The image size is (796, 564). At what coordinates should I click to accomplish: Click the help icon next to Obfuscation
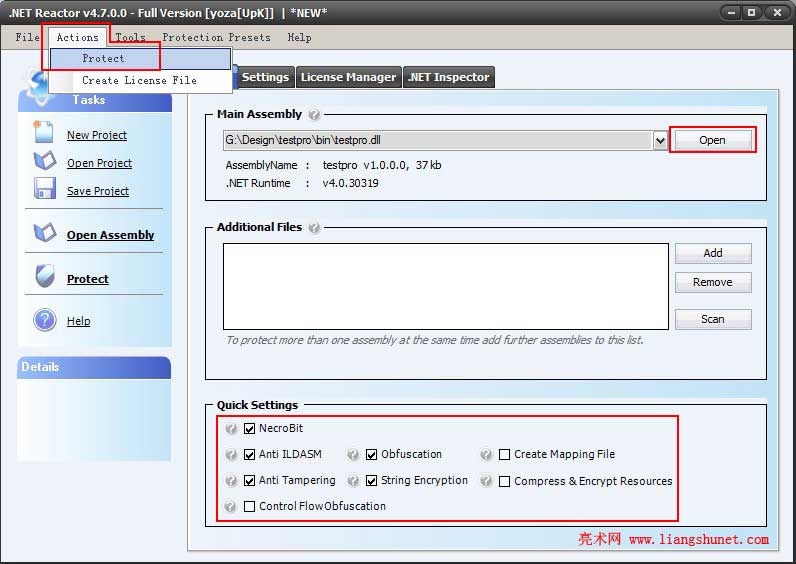tap(353, 455)
